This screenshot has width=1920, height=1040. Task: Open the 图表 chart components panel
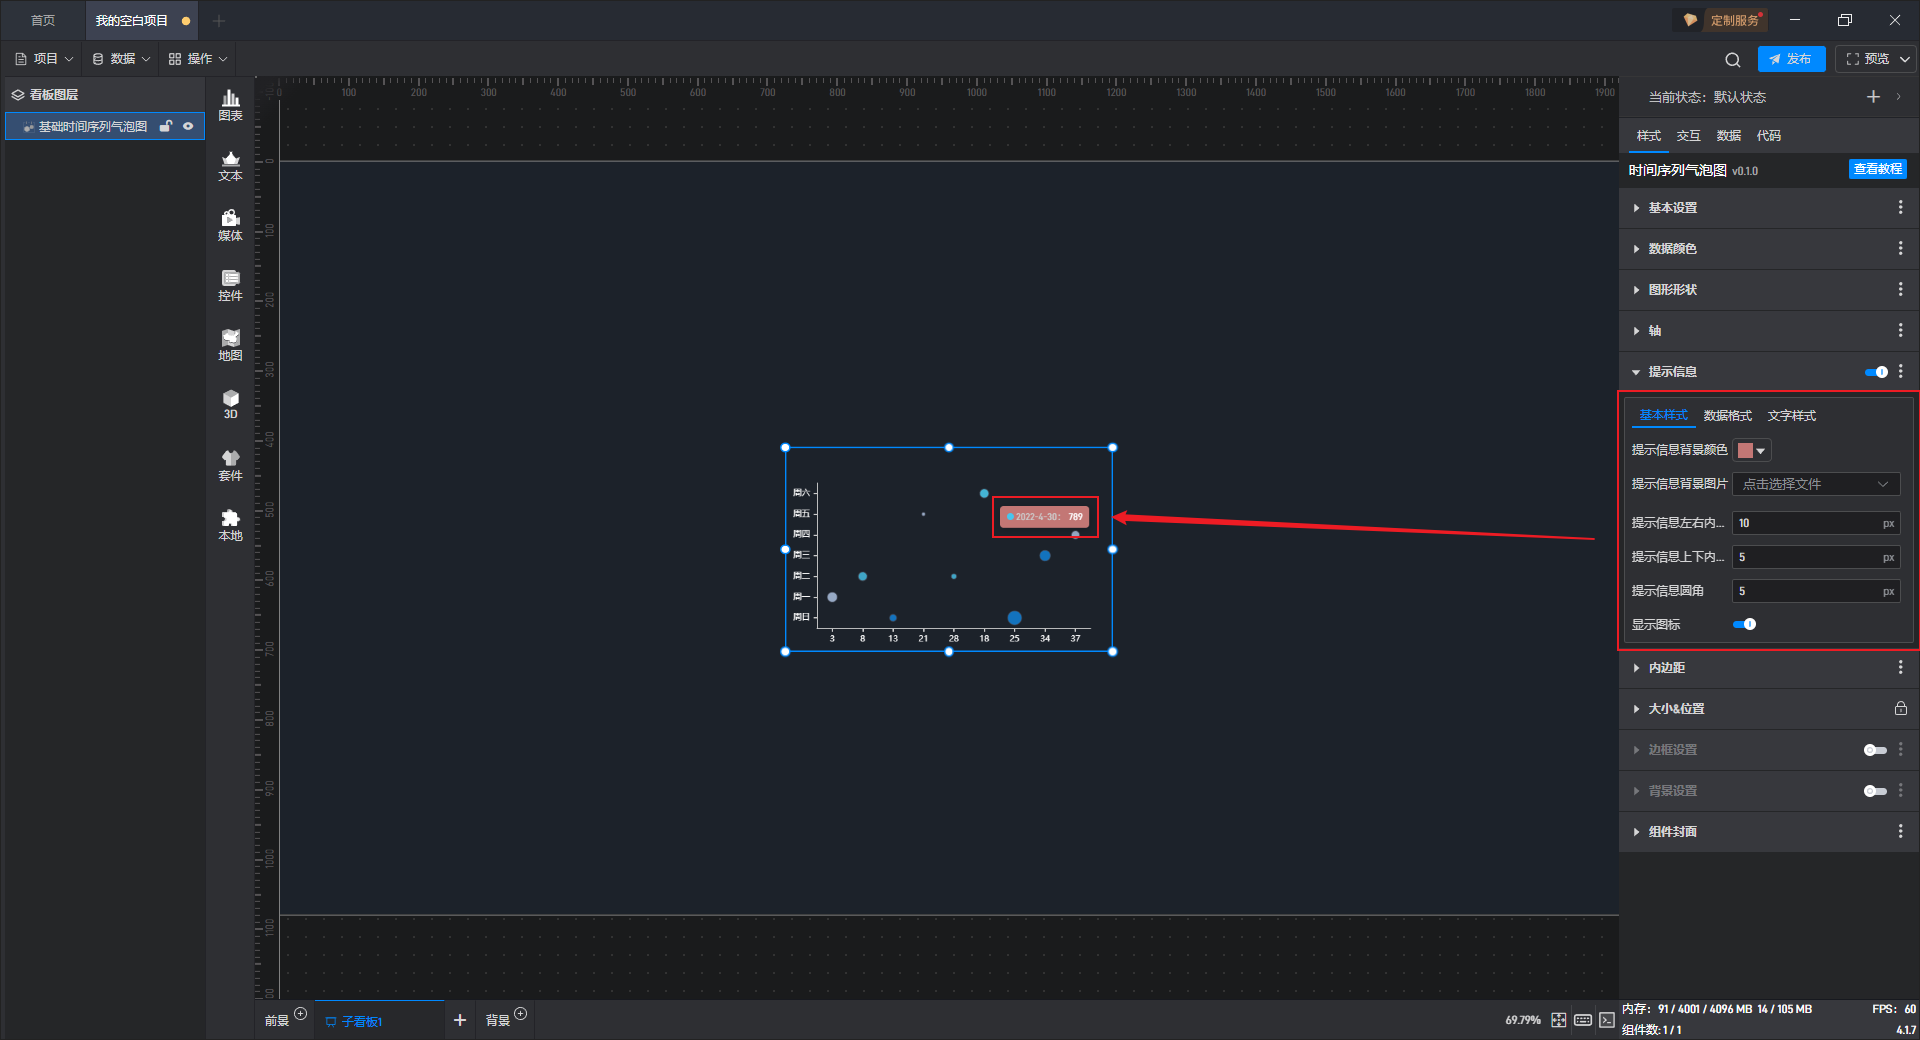pos(230,105)
